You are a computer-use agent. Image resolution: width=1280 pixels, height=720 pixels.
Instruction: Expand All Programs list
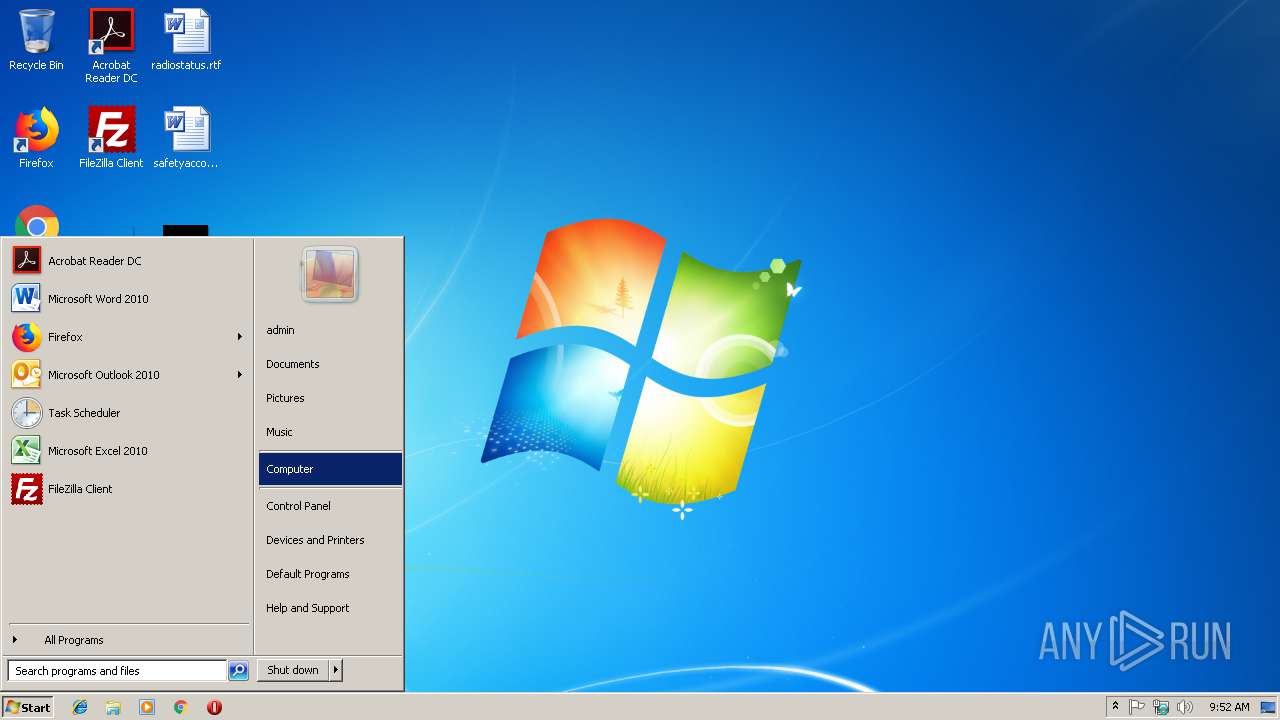pos(127,640)
